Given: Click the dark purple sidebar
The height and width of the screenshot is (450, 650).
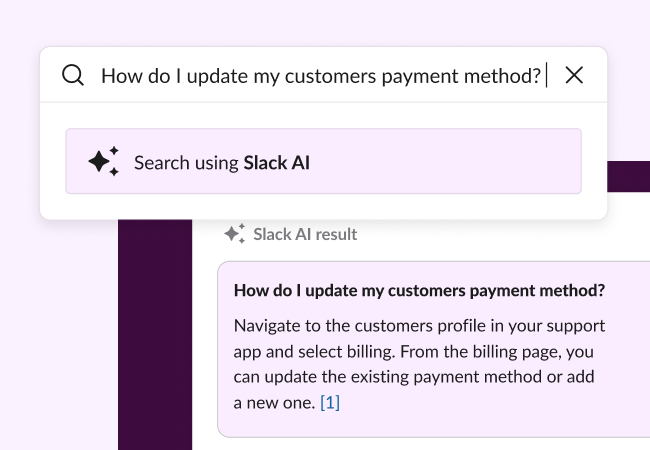Looking at the screenshot, I should click(x=155, y=340).
